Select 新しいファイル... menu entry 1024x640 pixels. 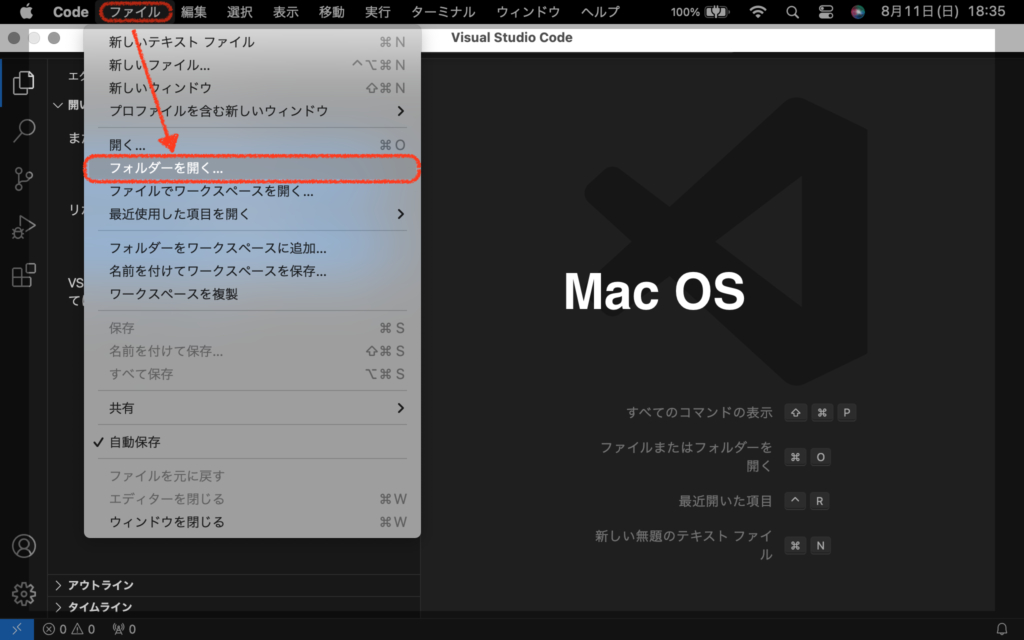click(252, 65)
